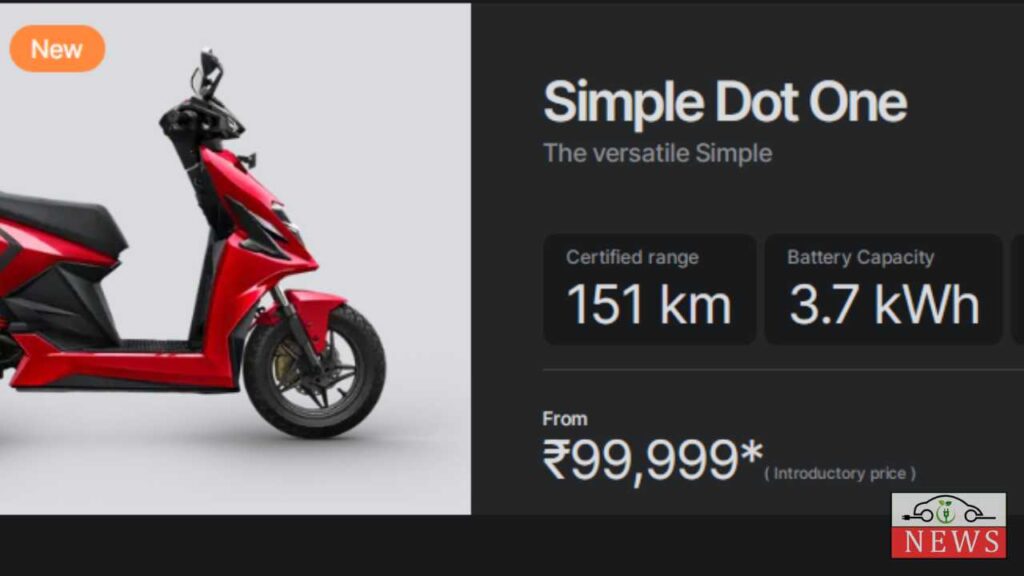Click the Battery Capacity label
The width and height of the screenshot is (1024, 576).
point(860,258)
